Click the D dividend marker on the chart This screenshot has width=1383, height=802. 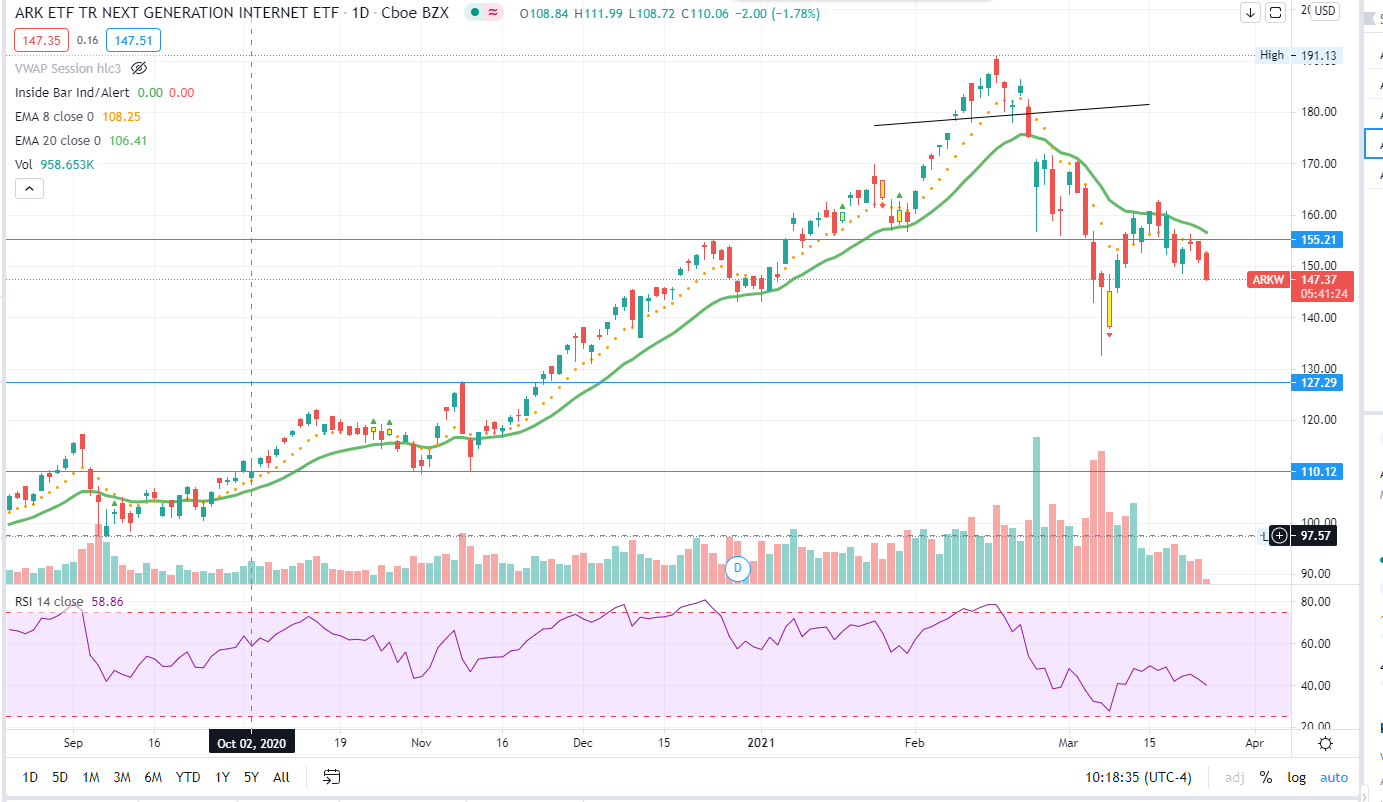pos(739,567)
